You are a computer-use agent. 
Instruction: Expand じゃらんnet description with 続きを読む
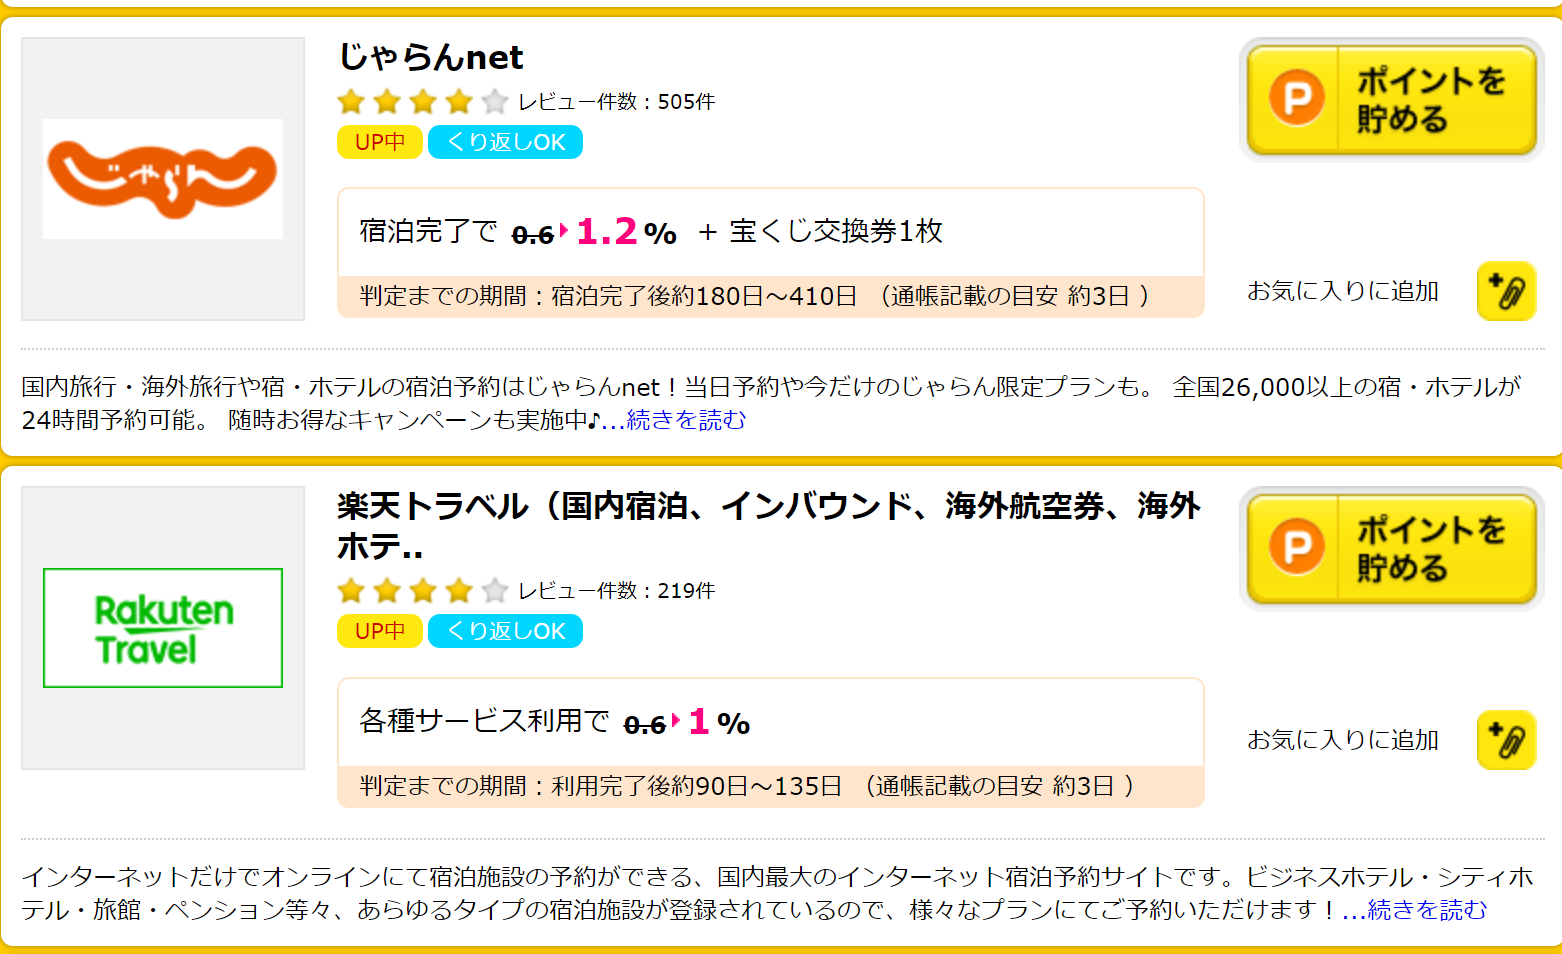685,420
